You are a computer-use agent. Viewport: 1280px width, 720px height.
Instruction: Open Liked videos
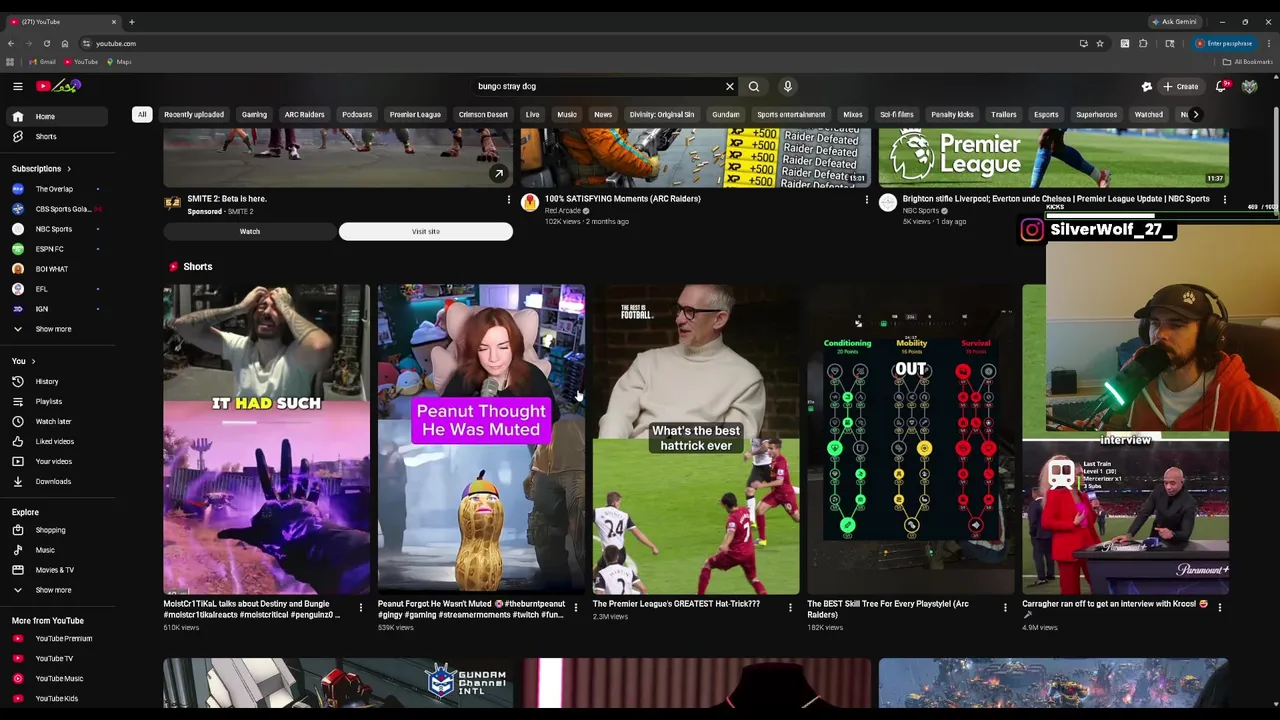[54, 441]
